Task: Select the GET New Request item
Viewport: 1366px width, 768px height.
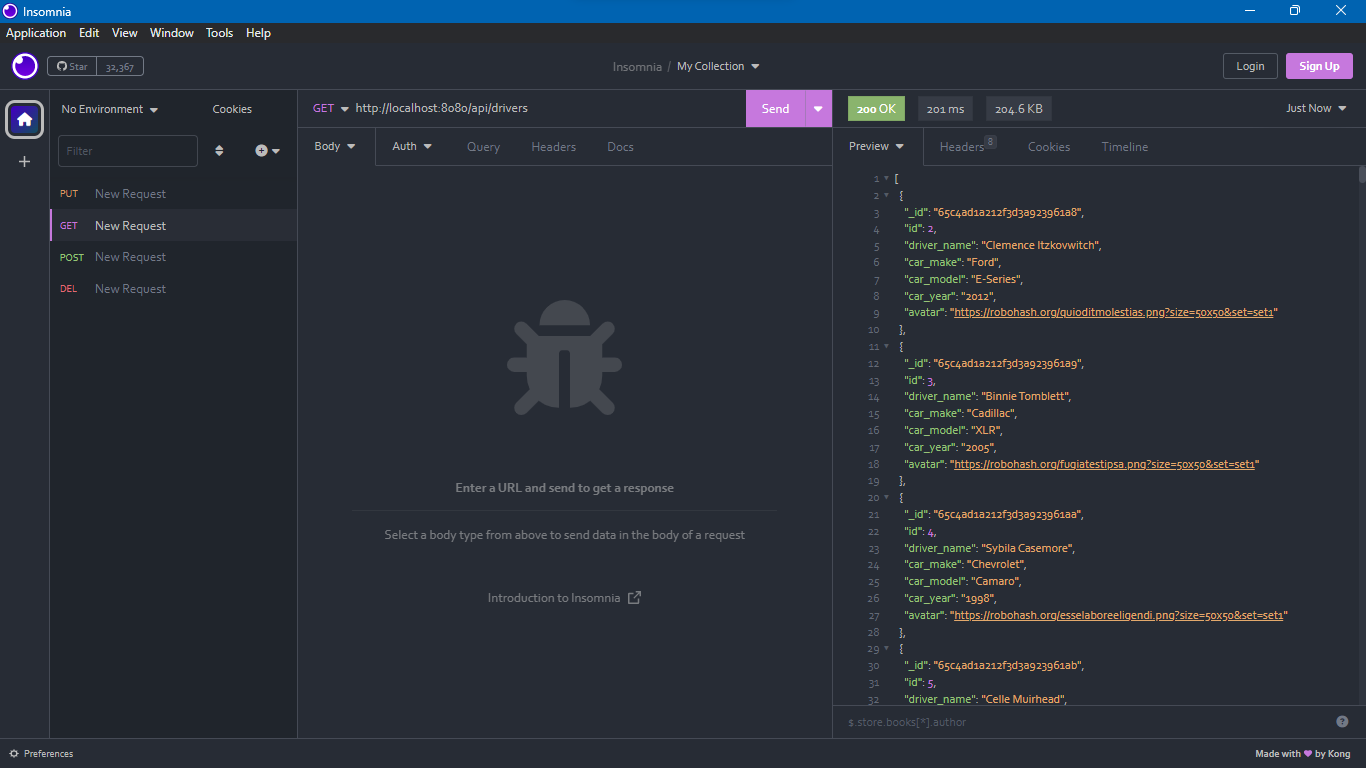Action: click(174, 226)
